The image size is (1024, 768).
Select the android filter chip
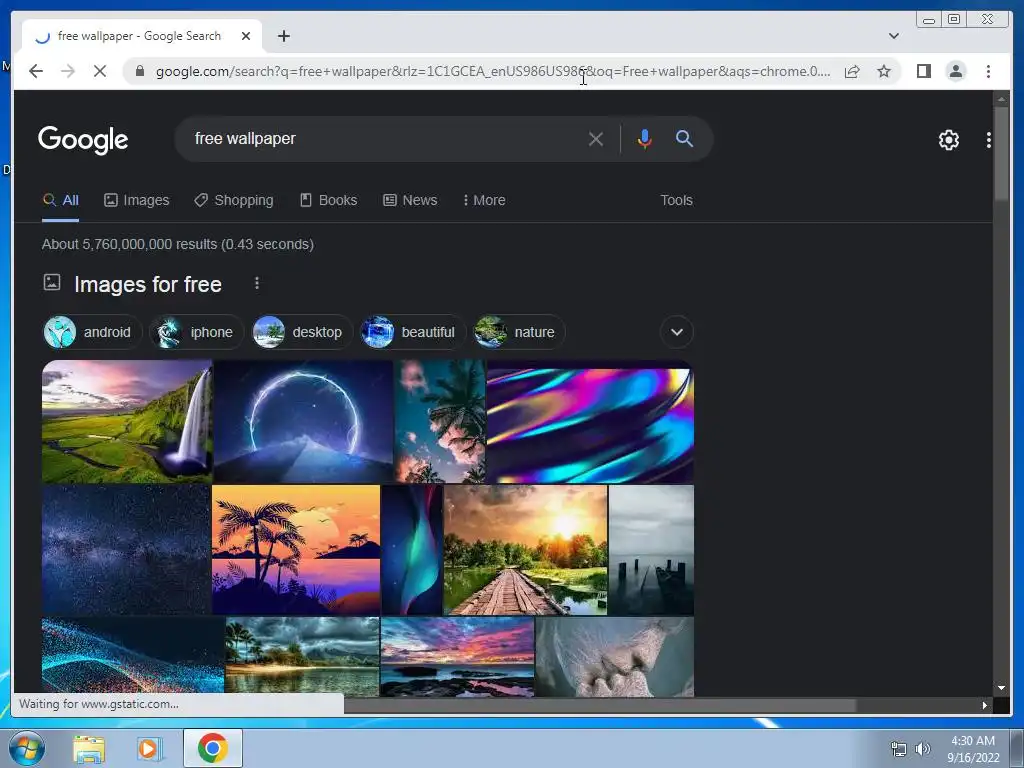pos(91,332)
